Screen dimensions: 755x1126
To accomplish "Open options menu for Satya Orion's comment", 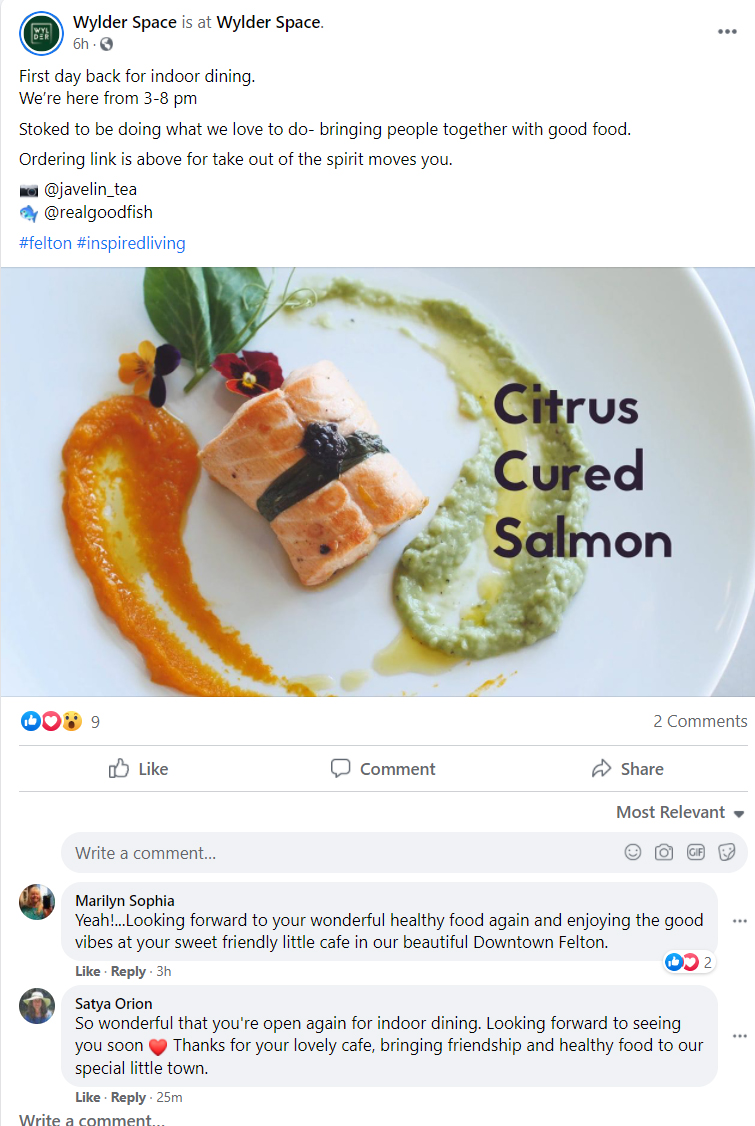I will [739, 1036].
